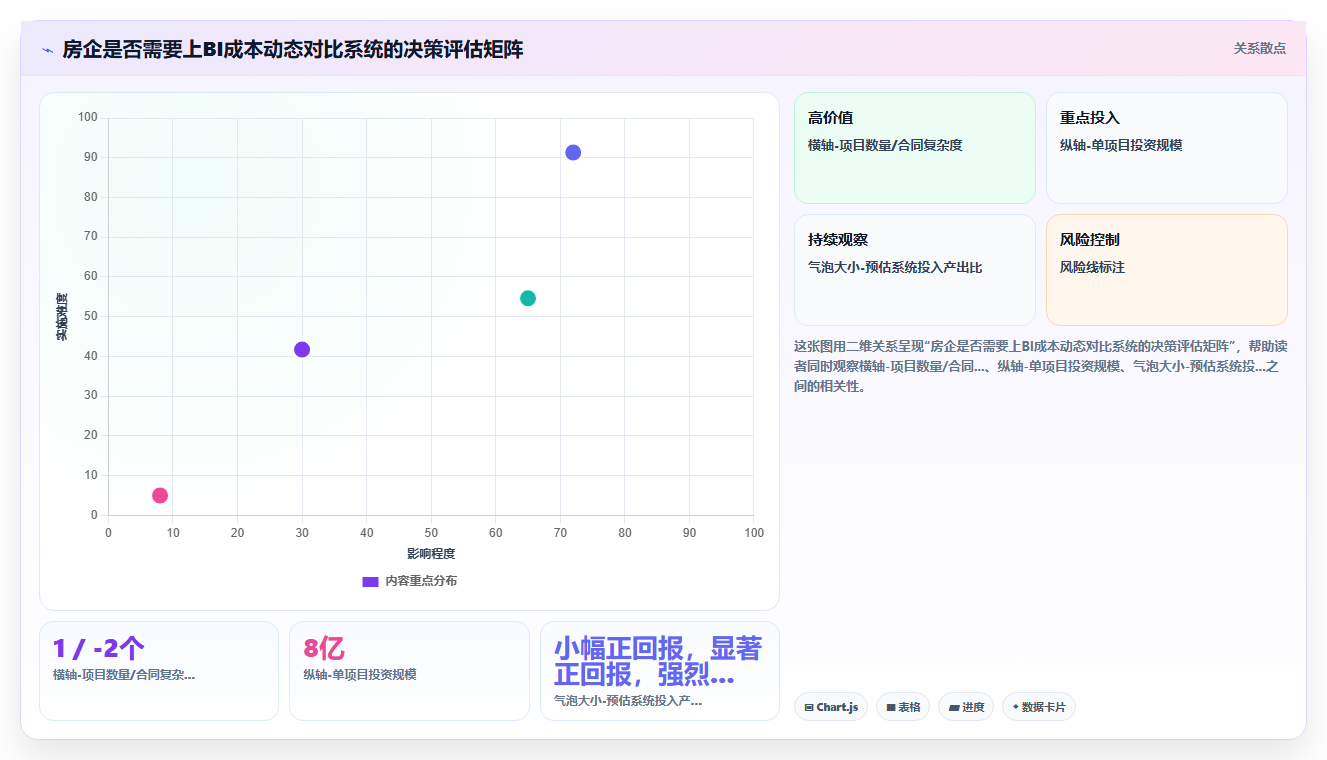Click the 小幅正回报 stat card text
The height and width of the screenshot is (760, 1327).
point(658,661)
